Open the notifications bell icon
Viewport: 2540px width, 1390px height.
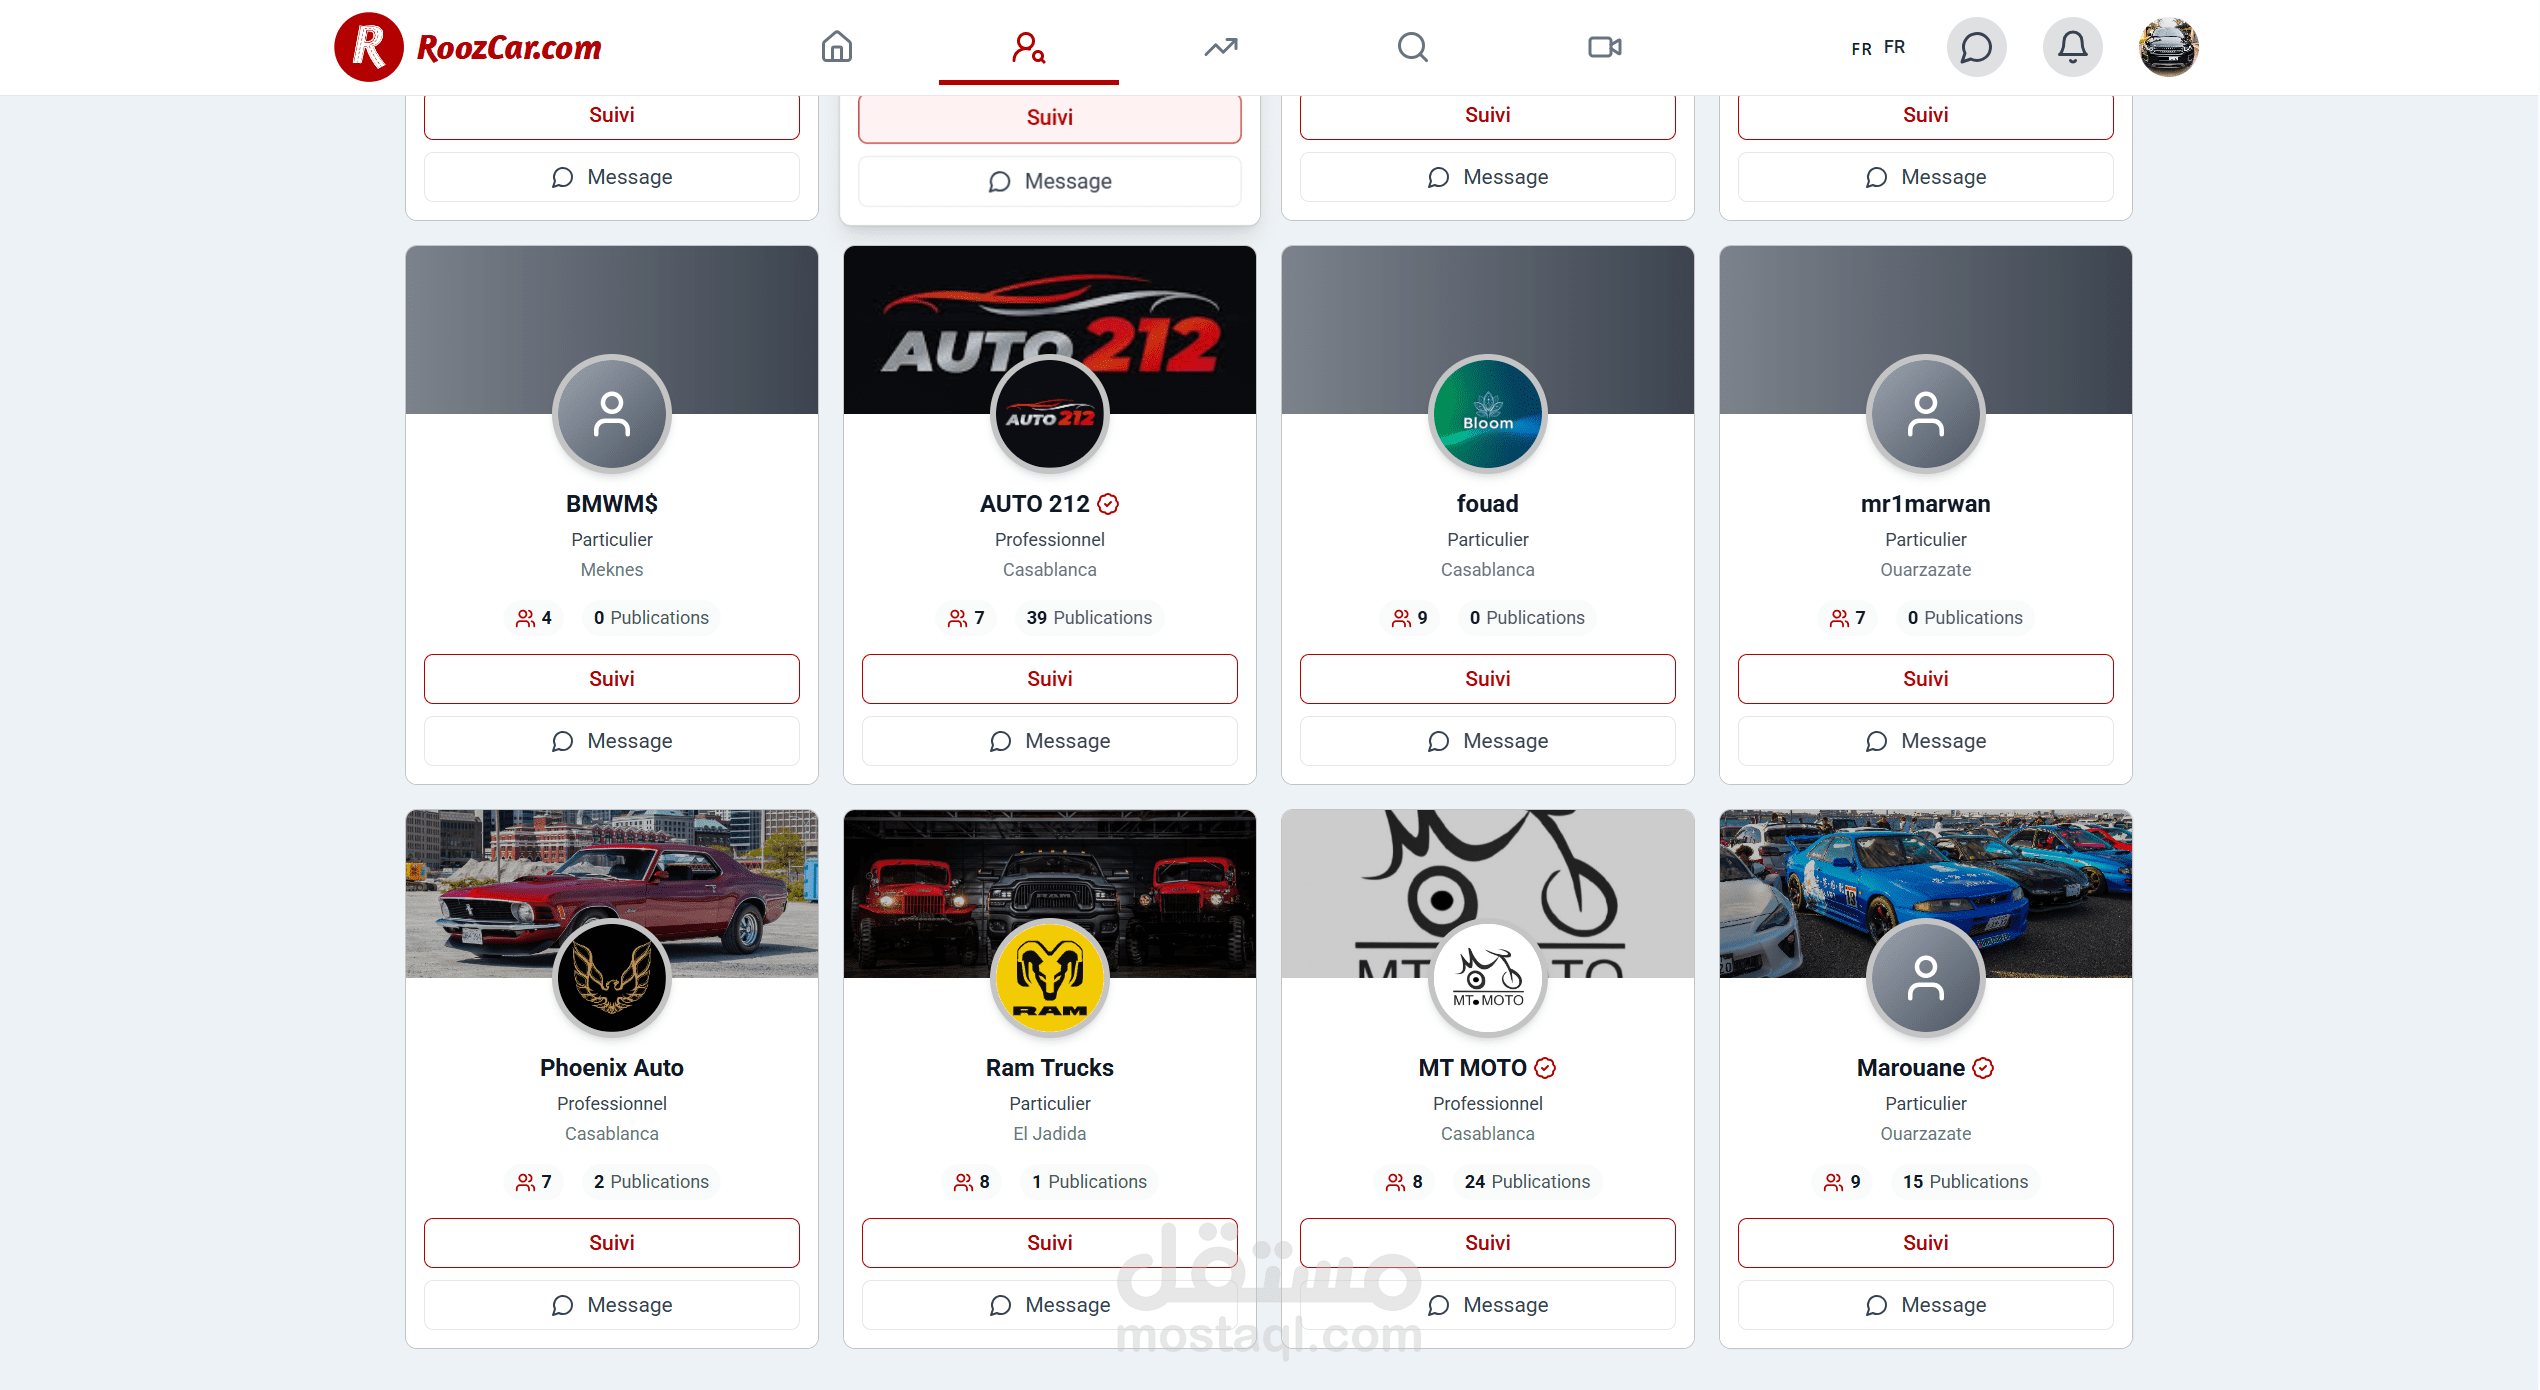(x=2072, y=47)
